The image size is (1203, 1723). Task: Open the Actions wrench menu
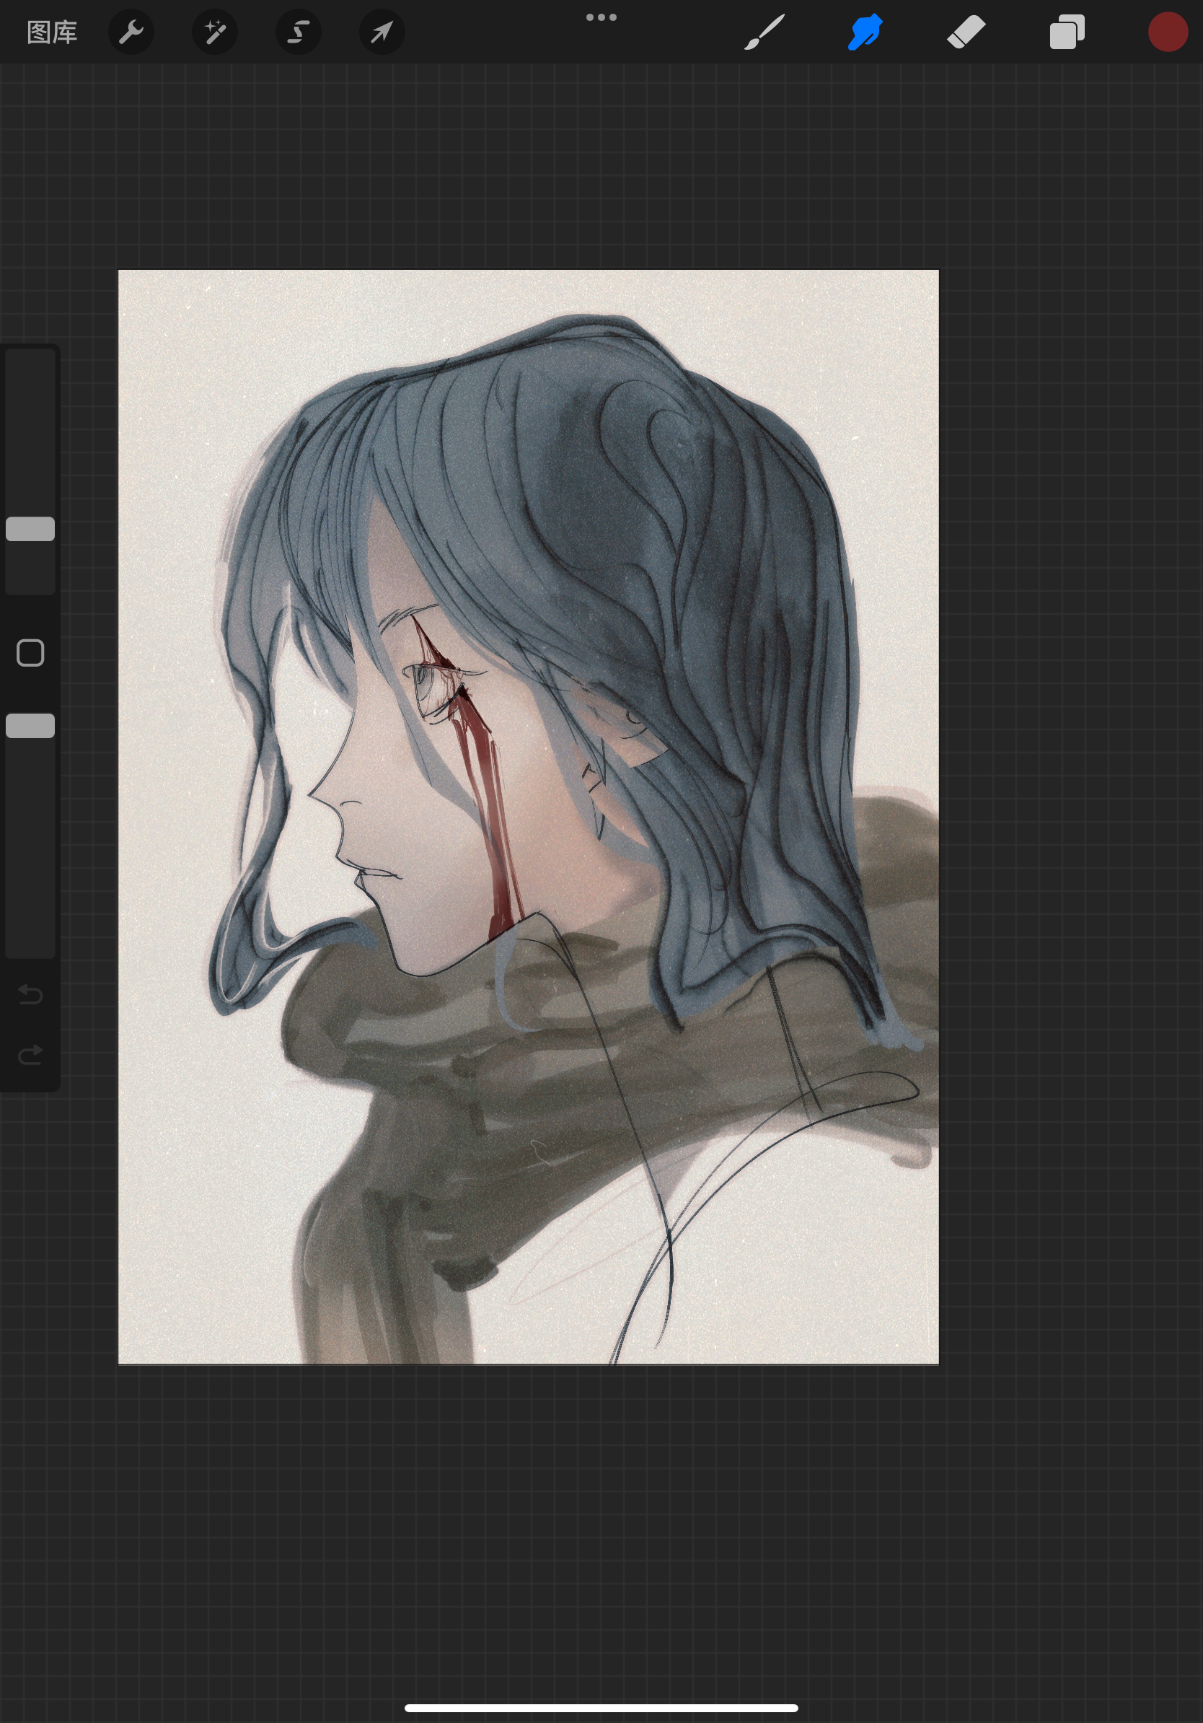point(131,32)
